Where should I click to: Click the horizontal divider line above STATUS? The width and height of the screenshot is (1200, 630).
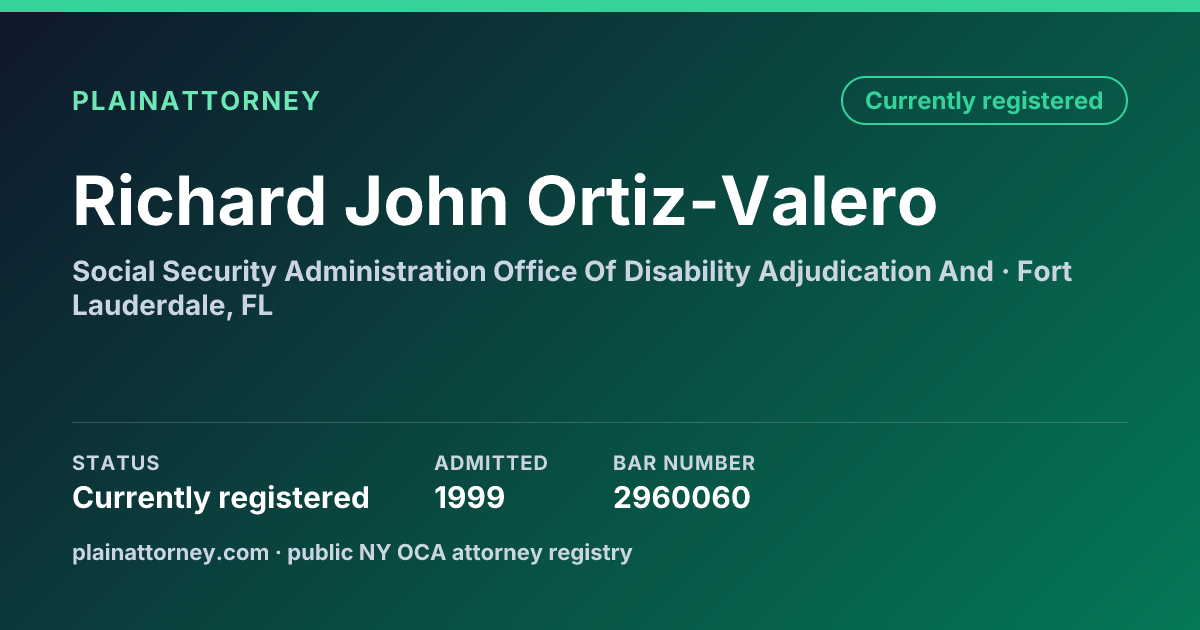[x=600, y=422]
